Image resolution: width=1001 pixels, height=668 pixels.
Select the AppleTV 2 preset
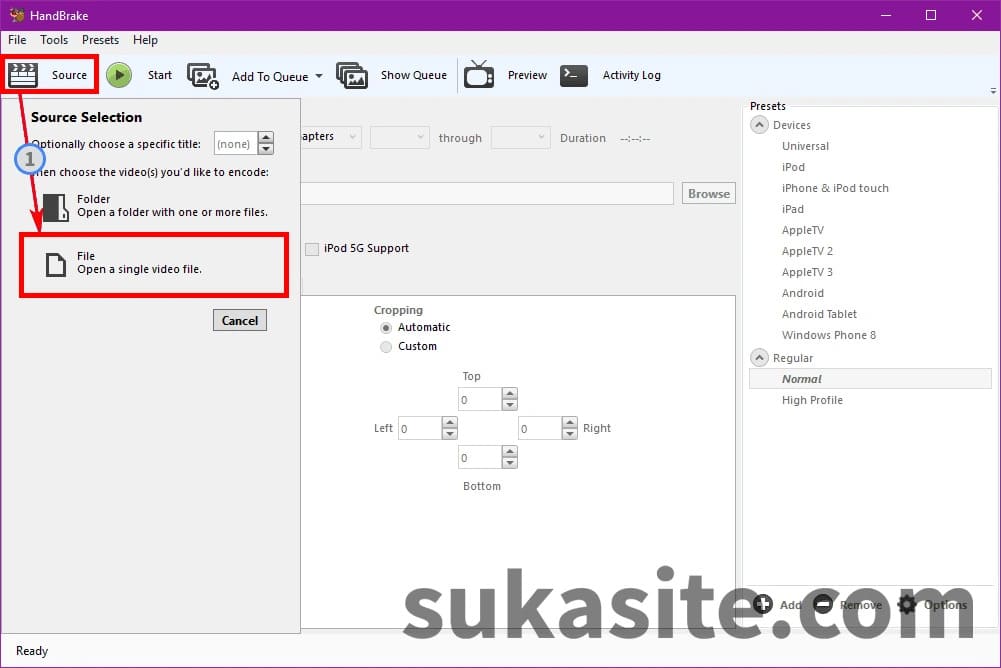pyautogui.click(x=807, y=252)
